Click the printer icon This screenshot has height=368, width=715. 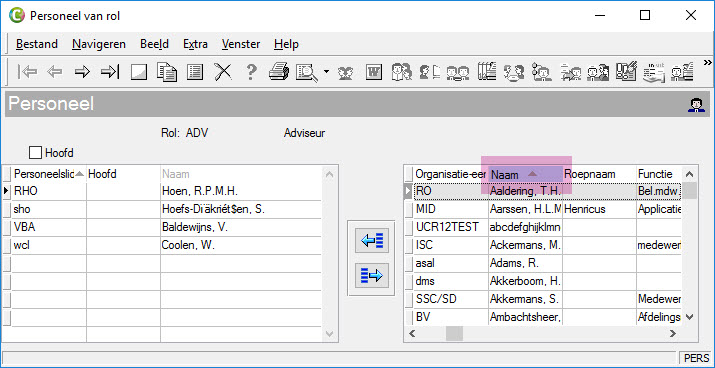point(279,72)
